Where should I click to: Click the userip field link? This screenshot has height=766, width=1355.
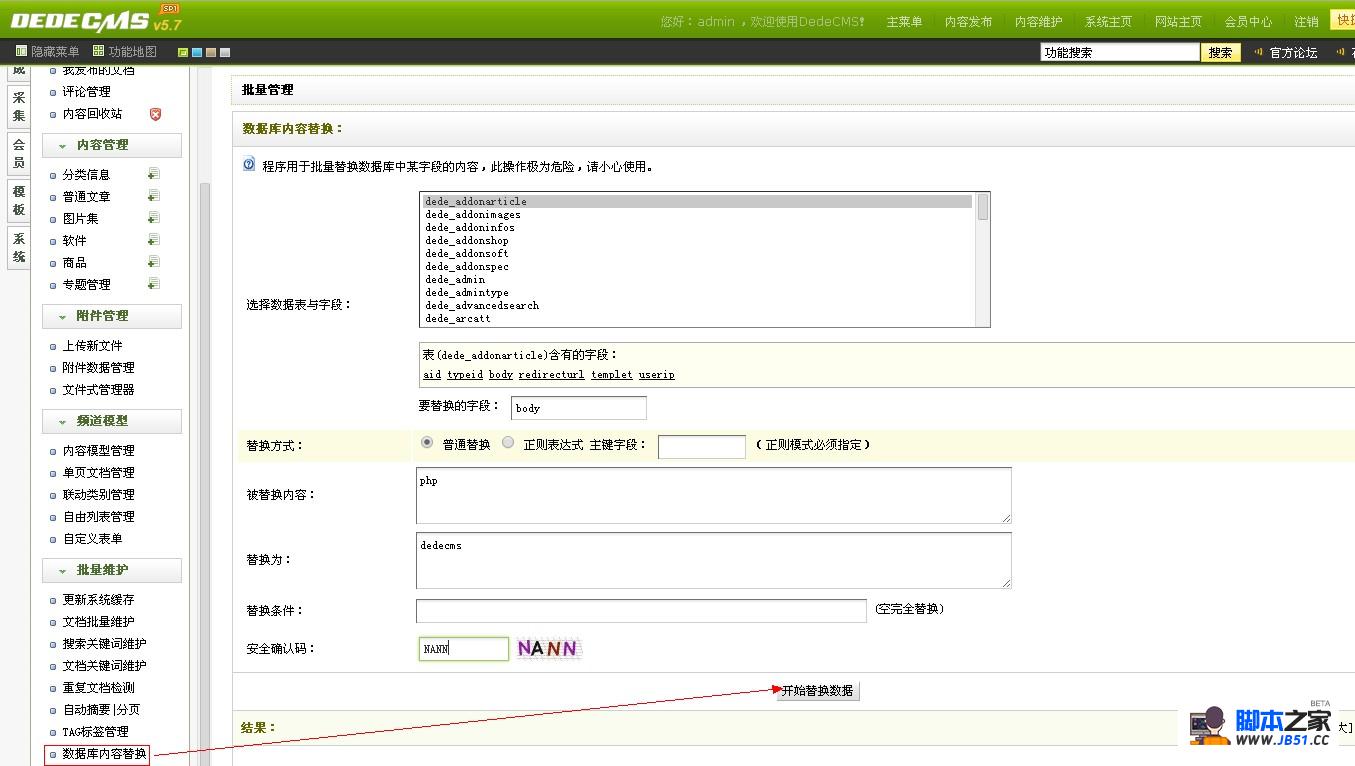click(657, 375)
